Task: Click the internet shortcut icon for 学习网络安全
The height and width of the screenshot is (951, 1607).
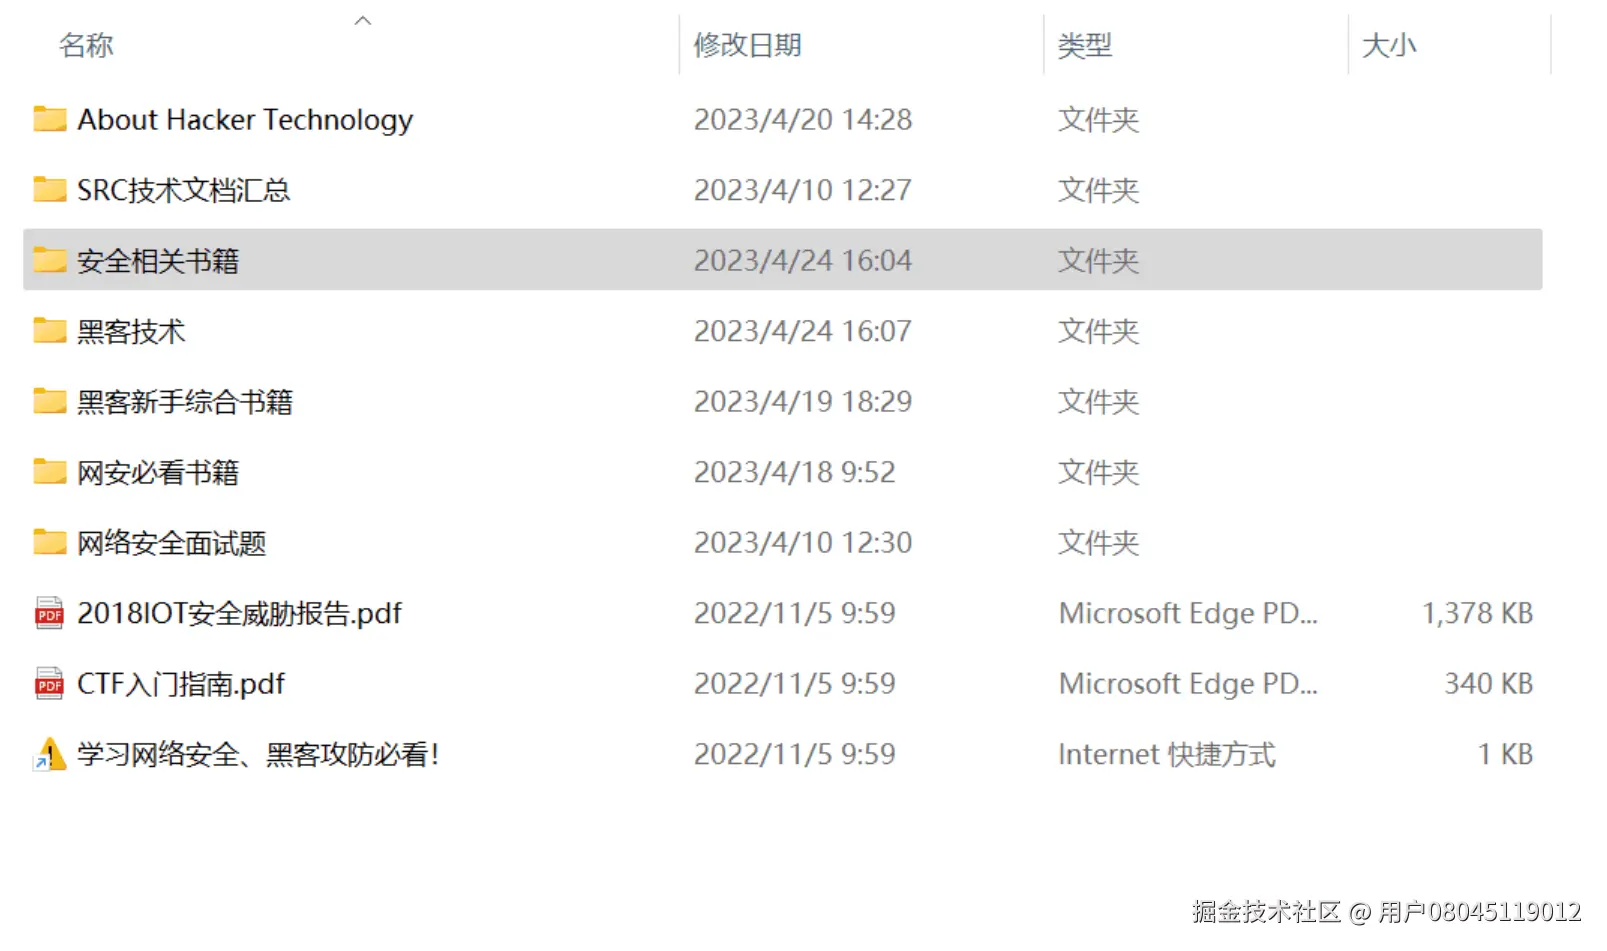Action: (49, 755)
